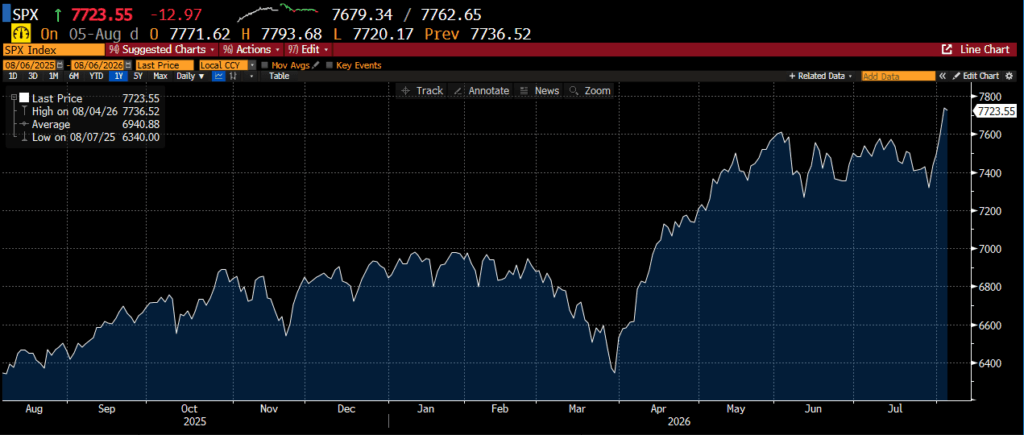Select the bar/candle chart style icon
Image resolution: width=1024 pixels, height=435 pixels.
(x=233, y=76)
